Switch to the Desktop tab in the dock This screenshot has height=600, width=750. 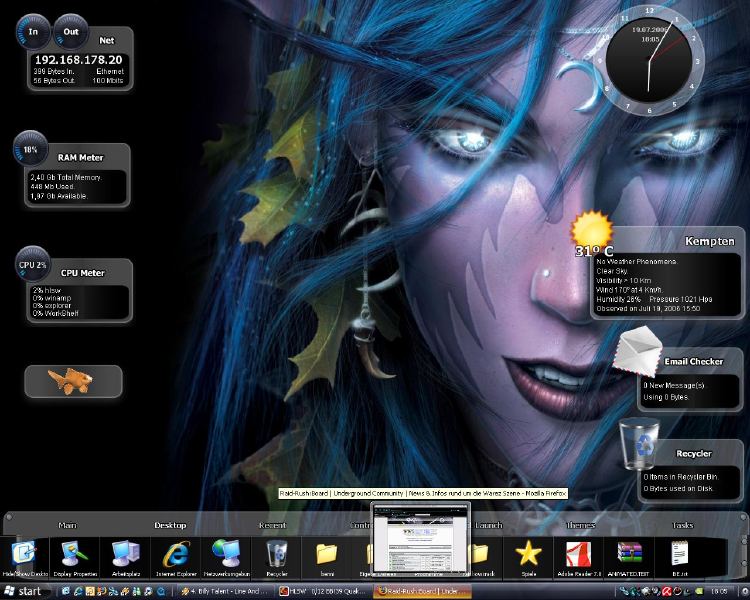coord(170,525)
